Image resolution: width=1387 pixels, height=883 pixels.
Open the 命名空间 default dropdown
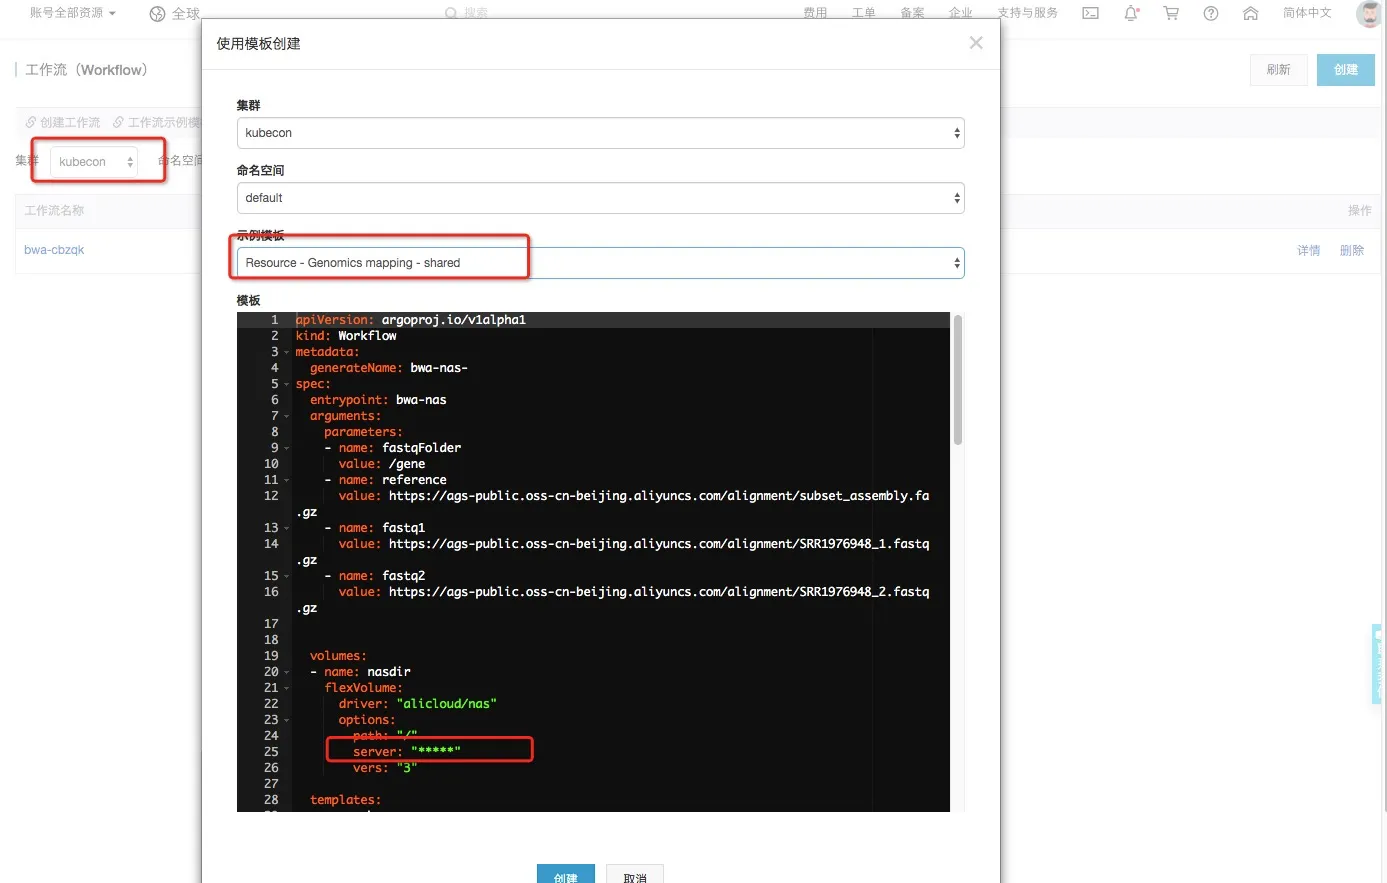tap(600, 198)
